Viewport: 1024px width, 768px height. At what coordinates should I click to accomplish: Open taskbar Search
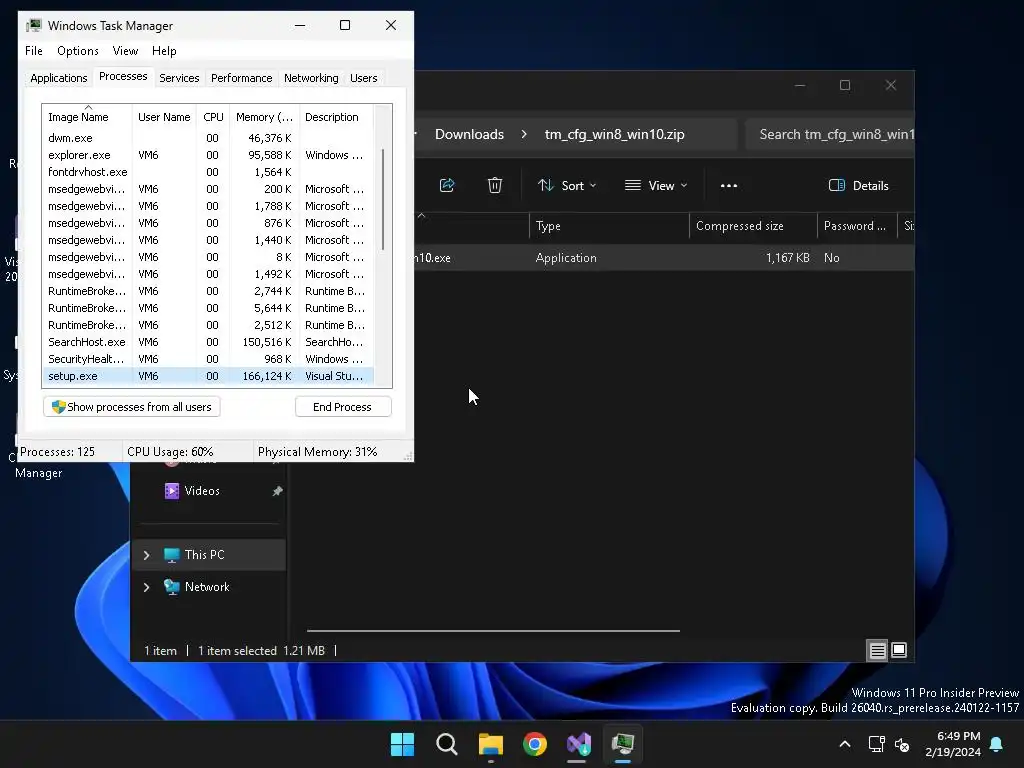tap(447, 744)
